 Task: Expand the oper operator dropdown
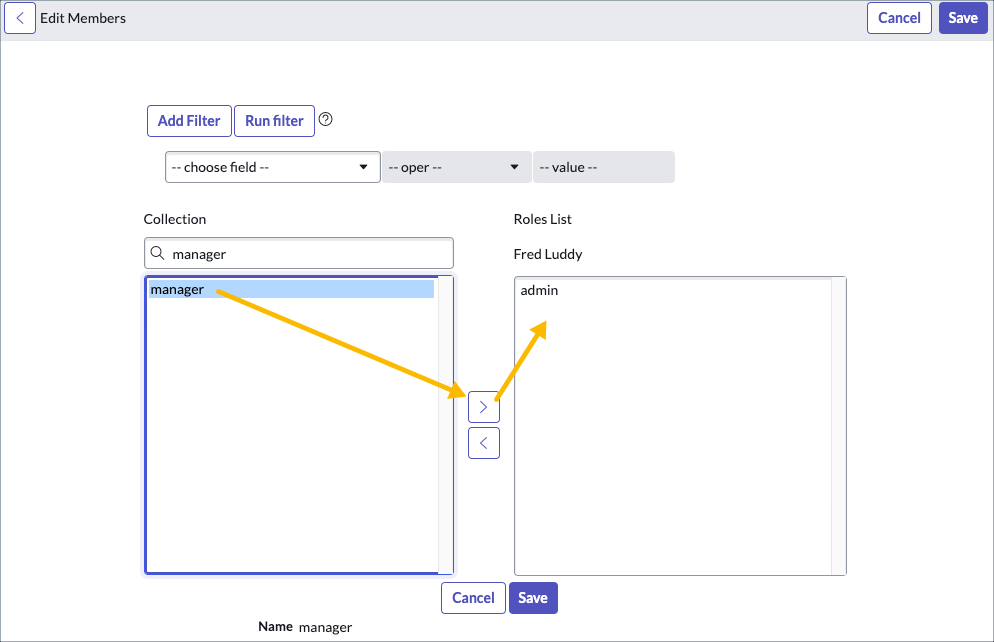pos(456,167)
